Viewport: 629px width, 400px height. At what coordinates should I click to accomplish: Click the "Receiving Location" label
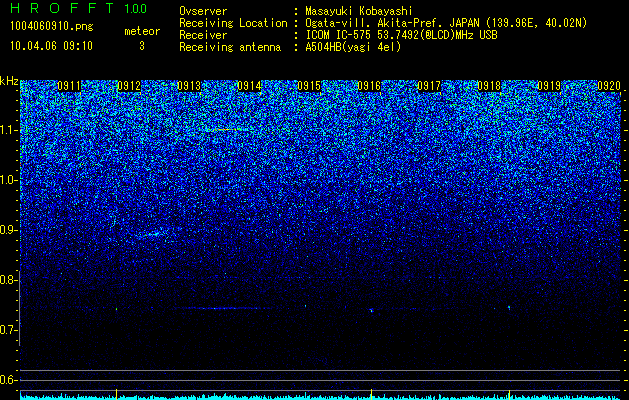tap(233, 23)
